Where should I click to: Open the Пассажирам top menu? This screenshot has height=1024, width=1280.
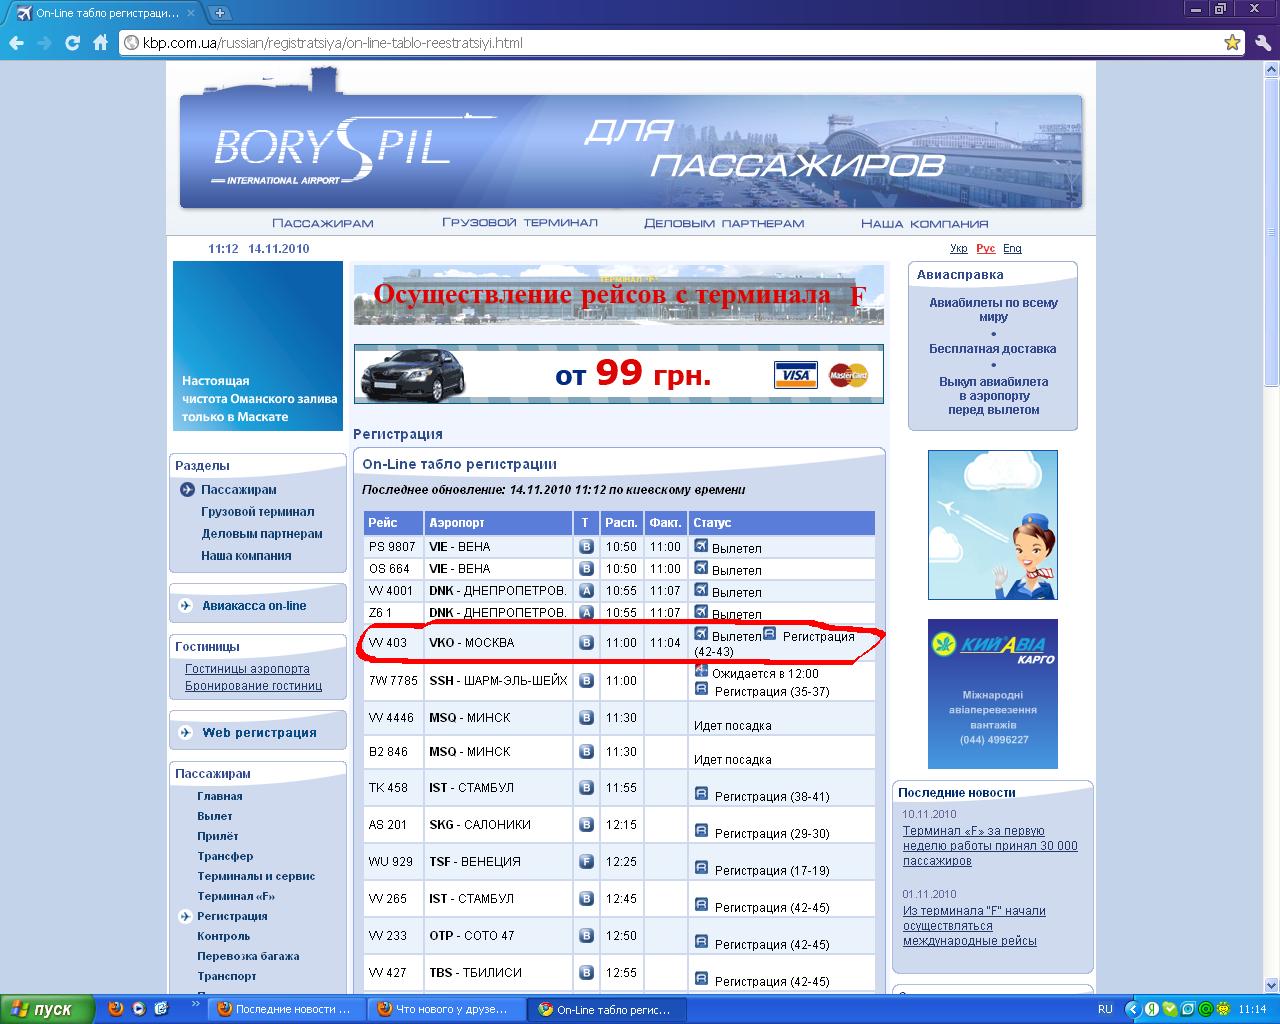(x=322, y=223)
